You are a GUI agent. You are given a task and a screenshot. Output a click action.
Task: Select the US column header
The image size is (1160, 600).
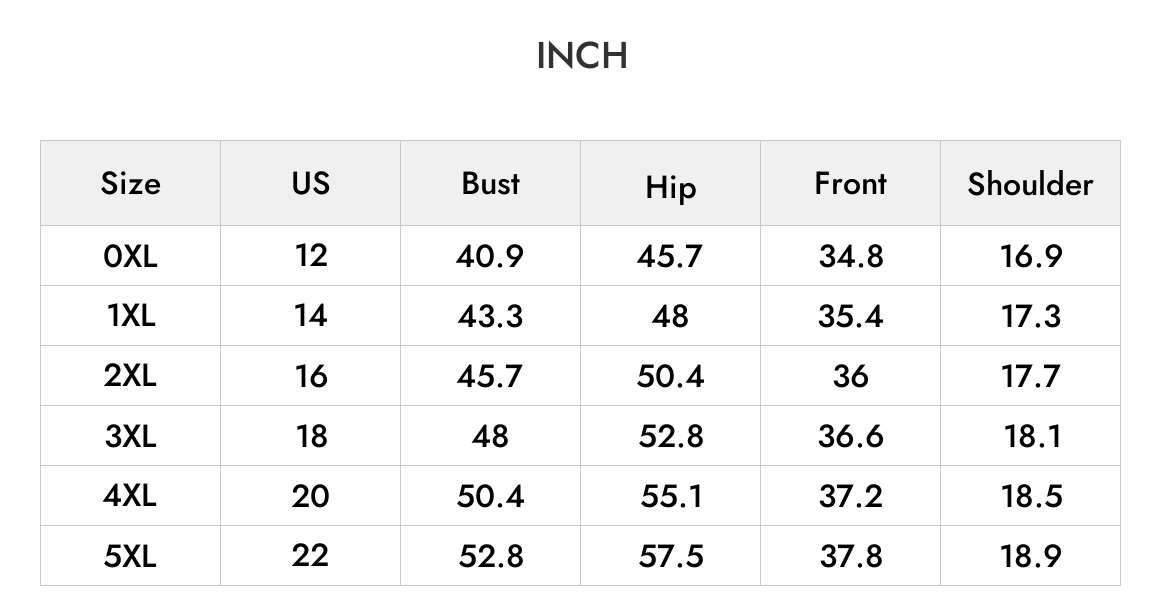[311, 183]
